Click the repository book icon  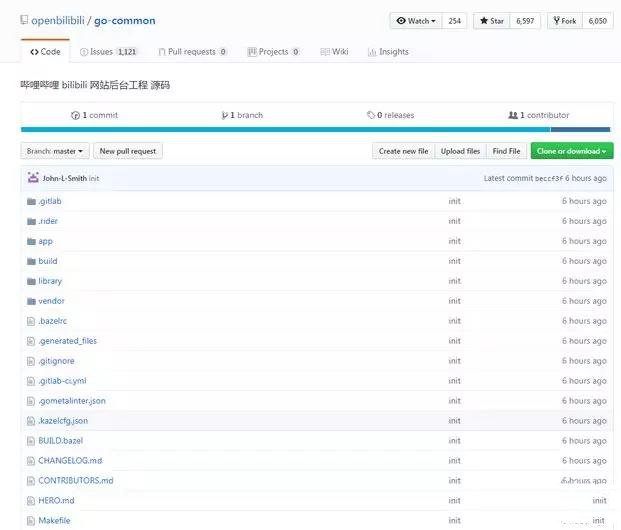[24, 20]
